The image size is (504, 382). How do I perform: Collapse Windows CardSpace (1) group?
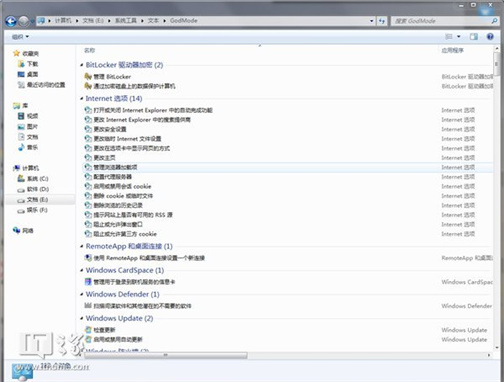click(82, 270)
